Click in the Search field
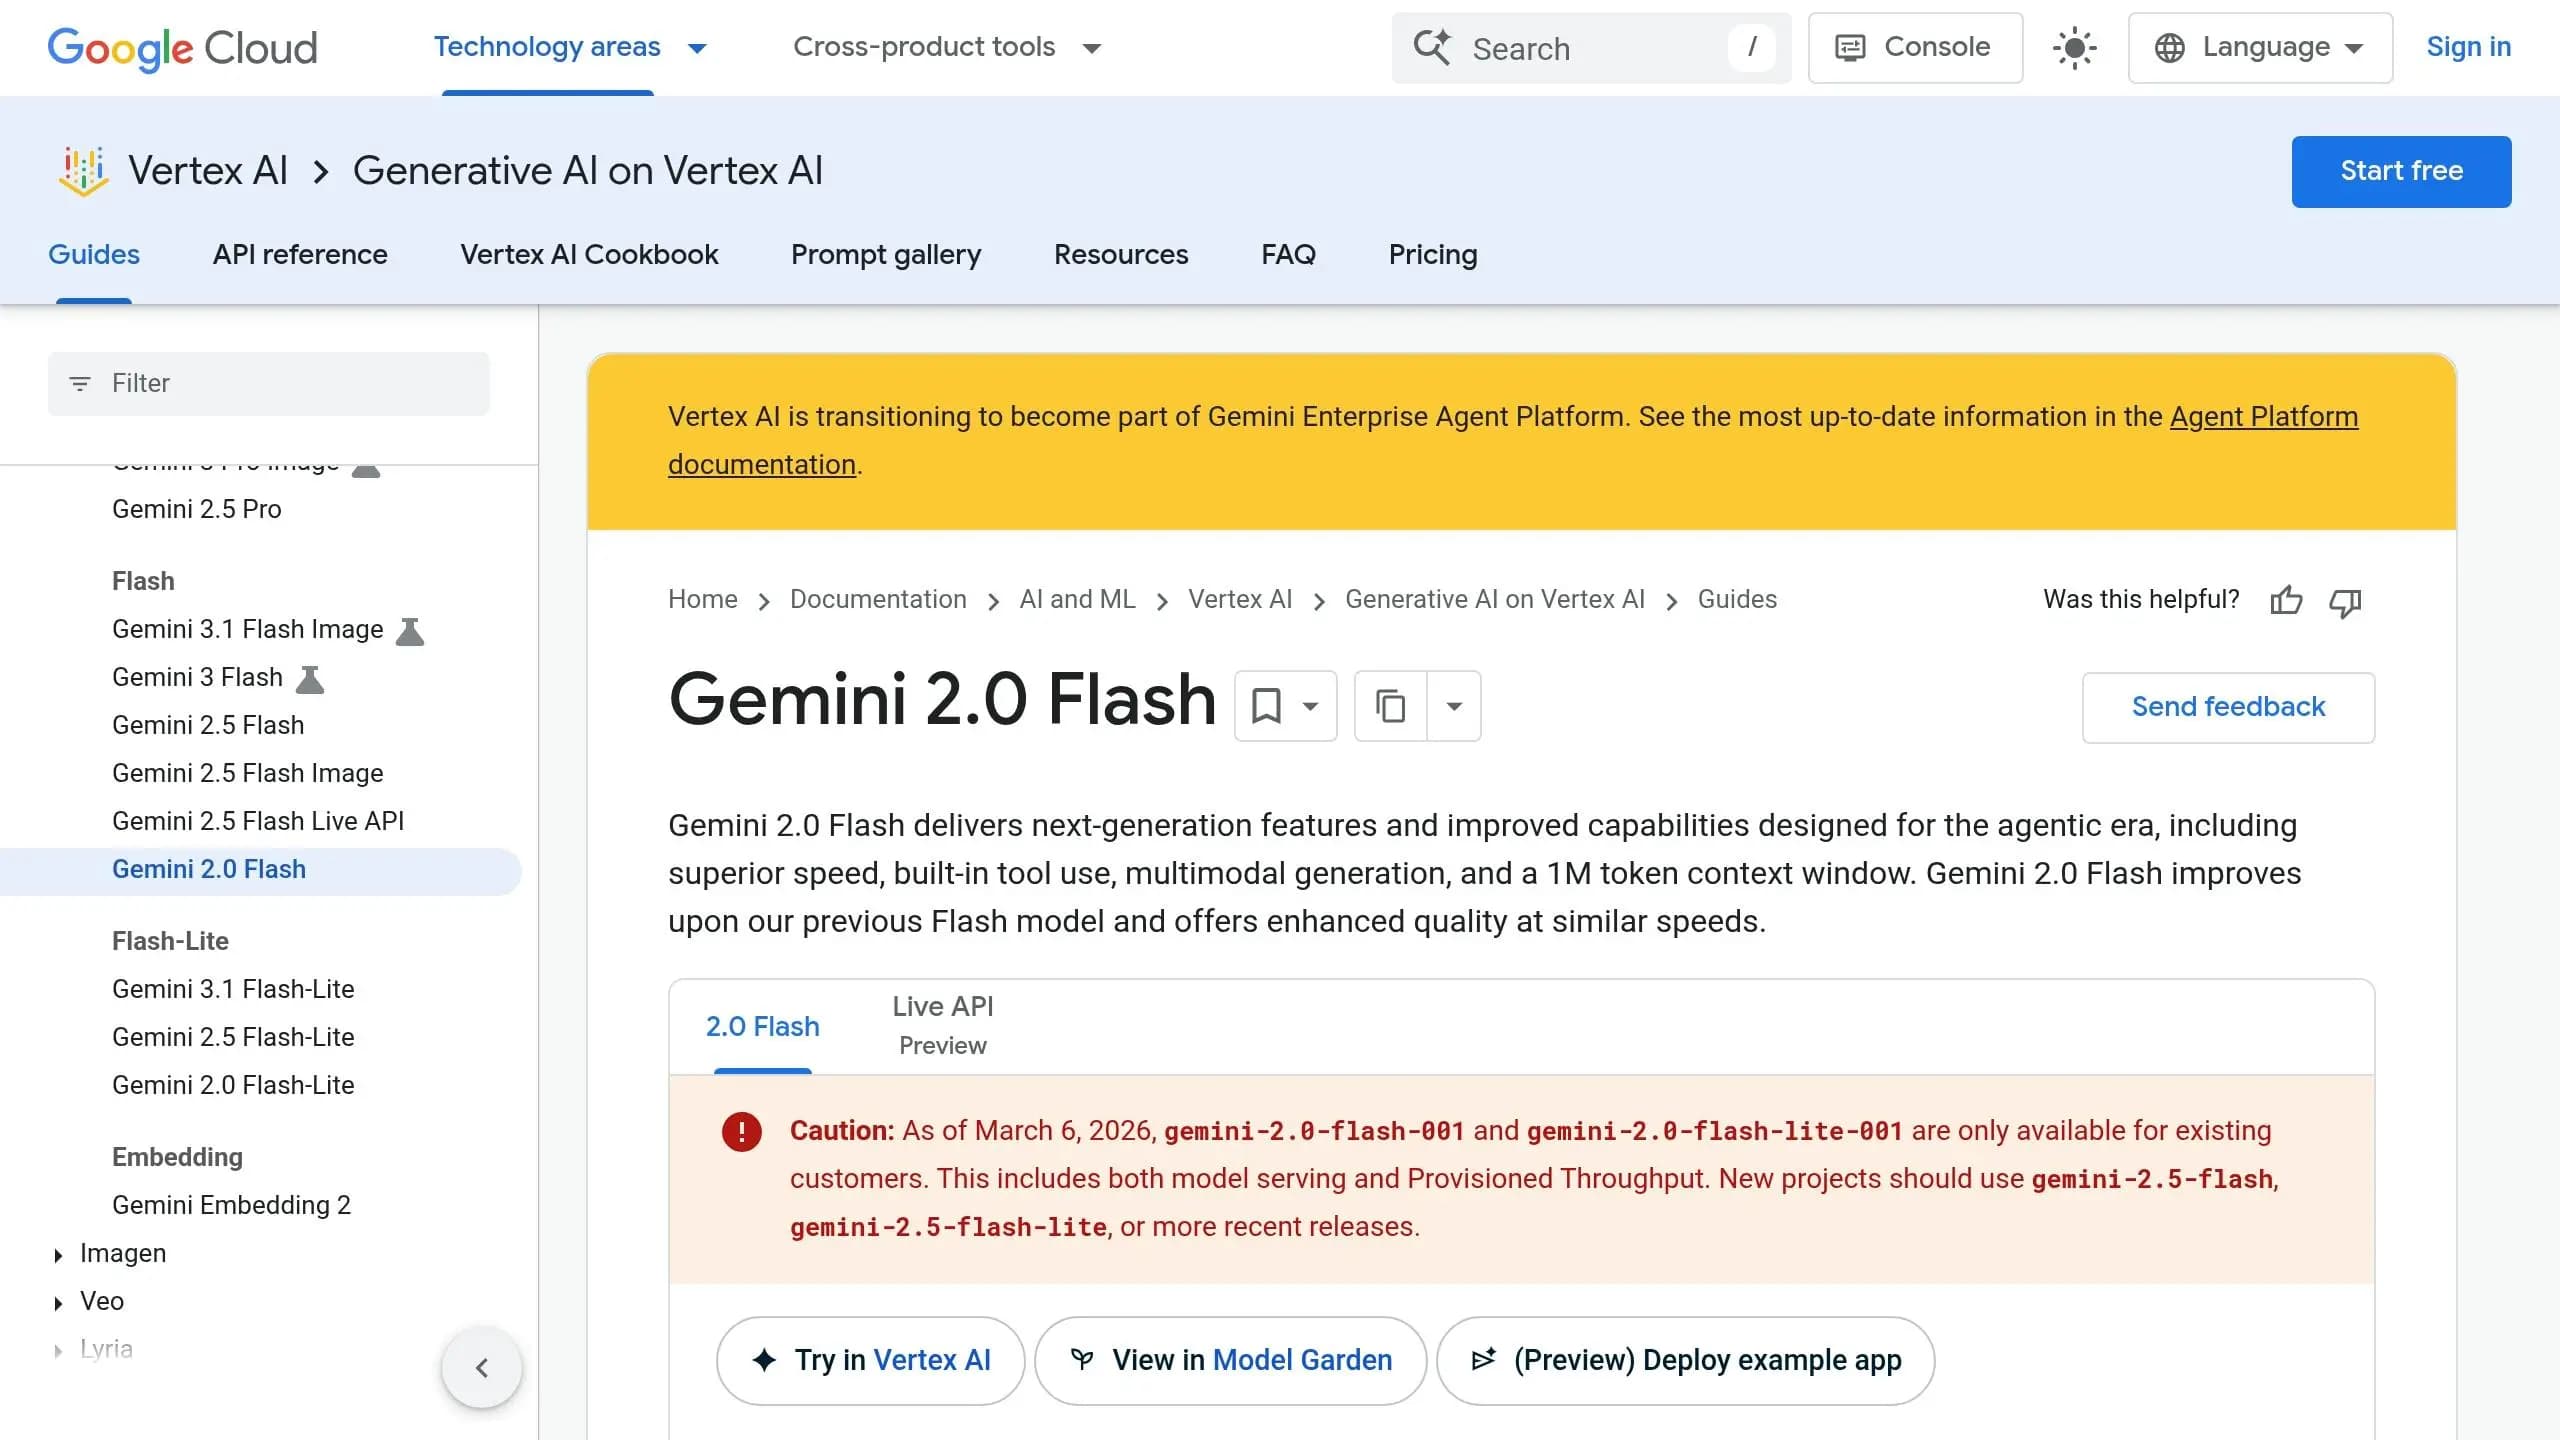This screenshot has width=2560, height=1440. pyautogui.click(x=1591, y=48)
